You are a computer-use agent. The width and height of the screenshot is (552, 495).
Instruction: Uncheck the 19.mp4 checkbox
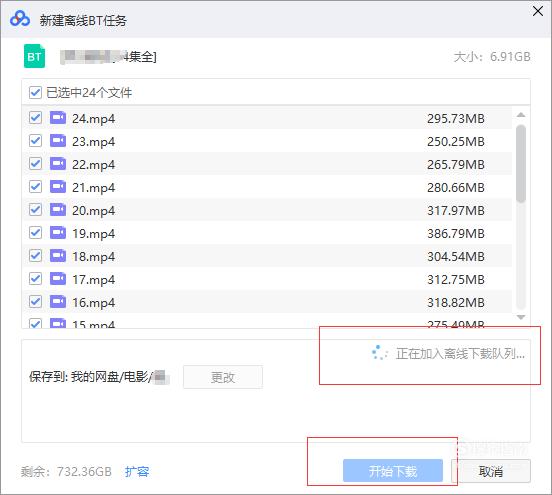(35, 233)
